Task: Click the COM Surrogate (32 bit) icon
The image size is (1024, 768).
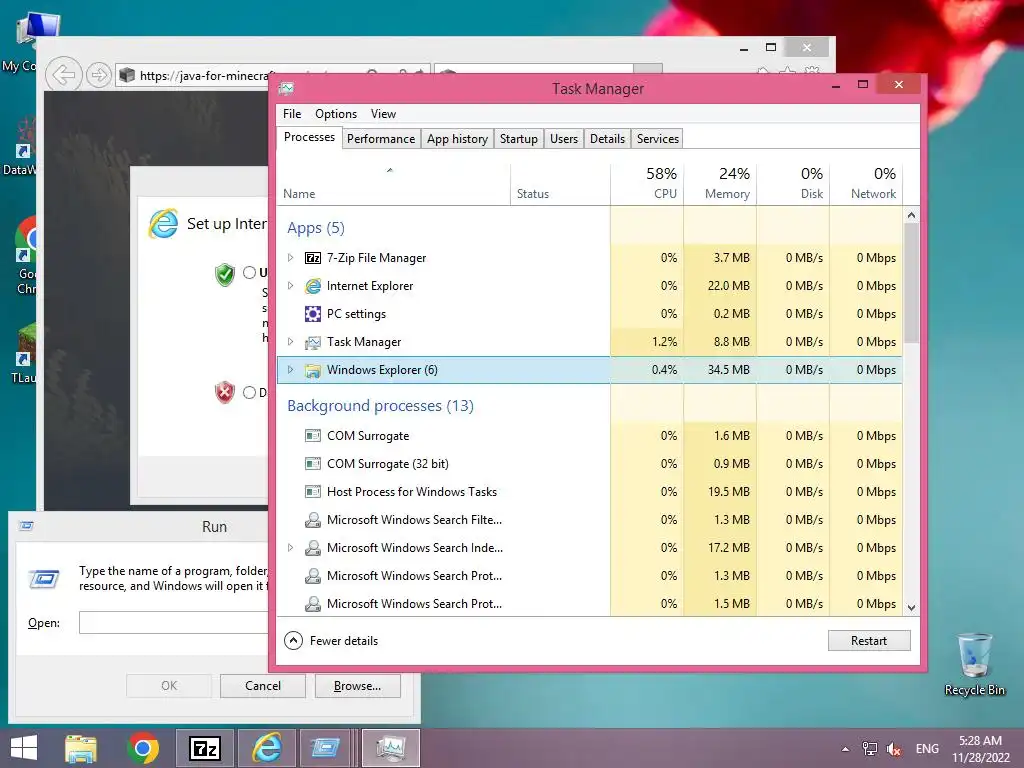Action: (313, 464)
